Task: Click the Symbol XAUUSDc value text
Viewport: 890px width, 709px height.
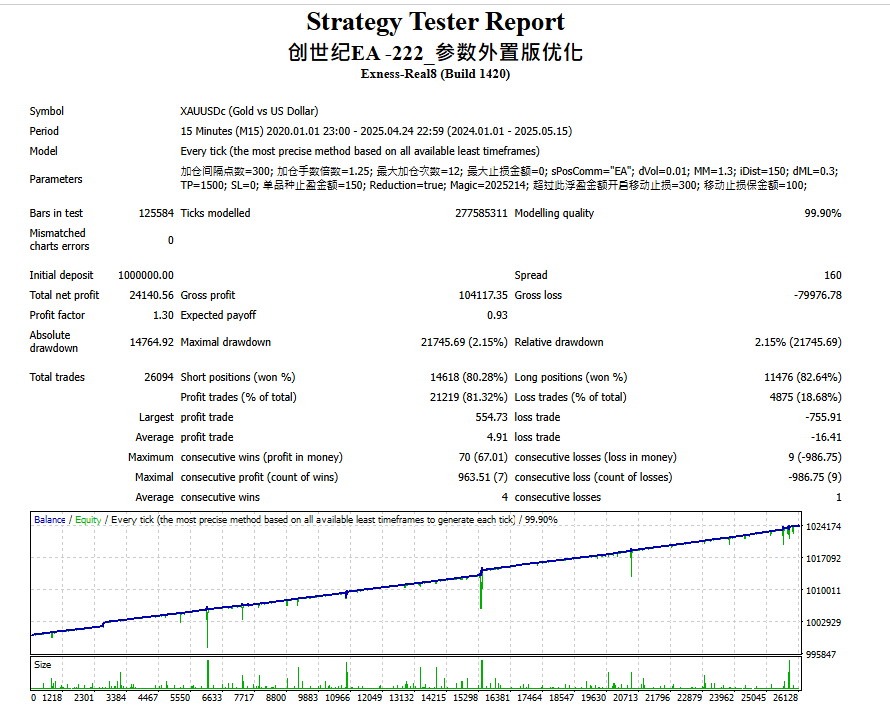Action: [x=249, y=111]
